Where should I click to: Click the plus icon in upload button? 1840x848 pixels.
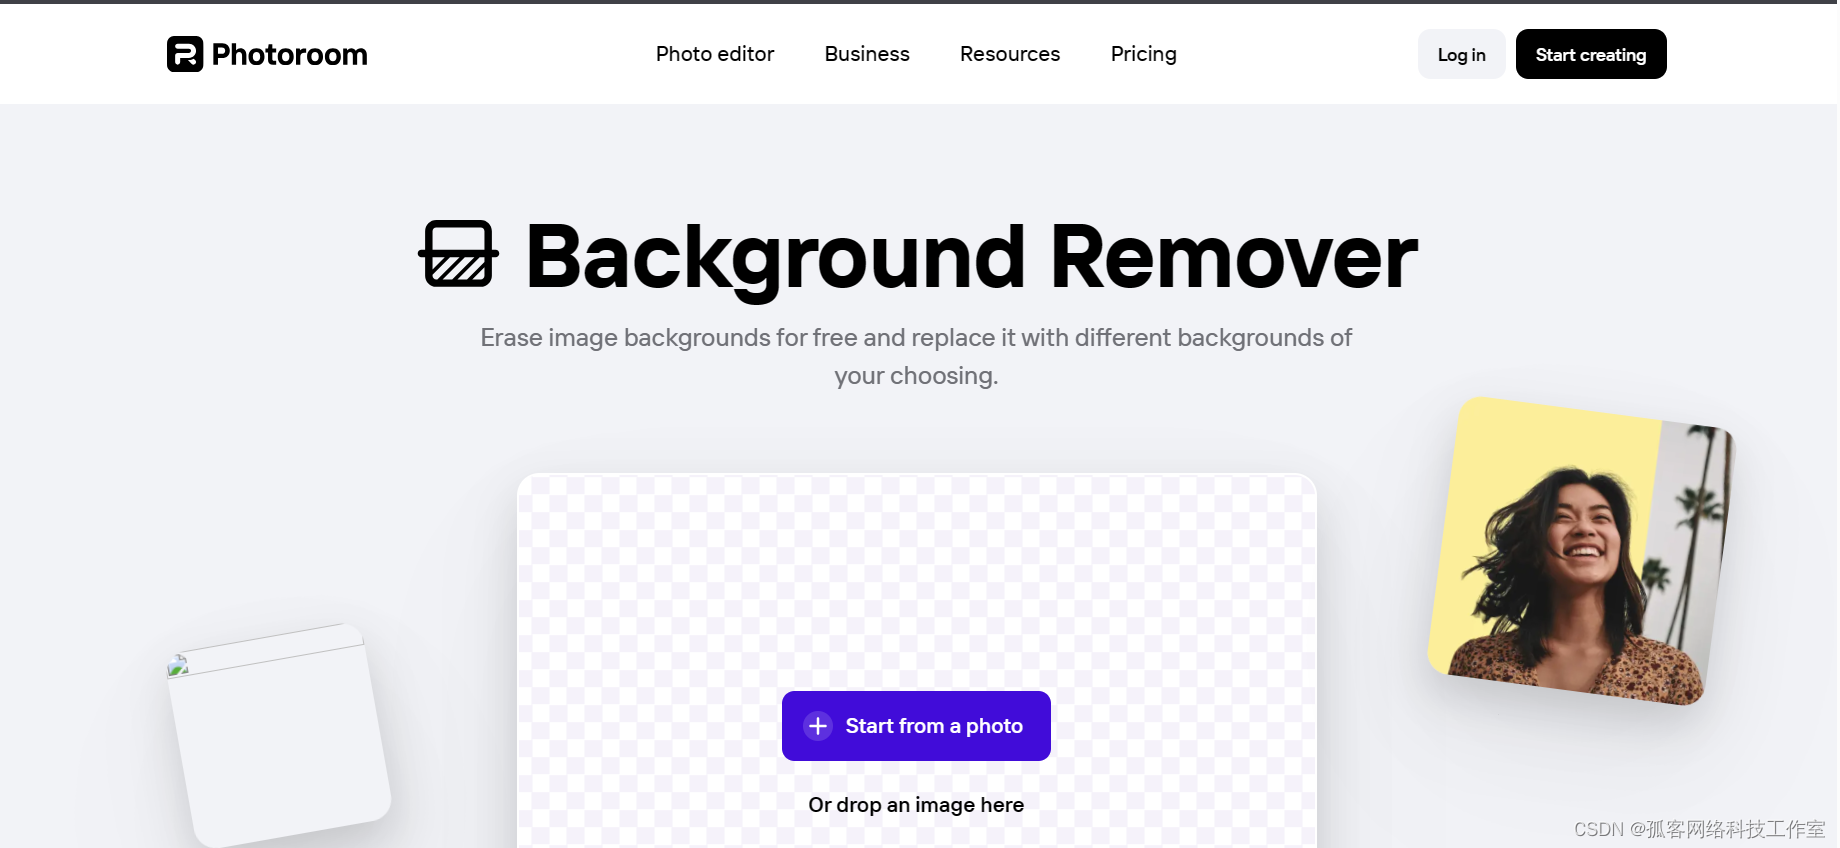(818, 726)
